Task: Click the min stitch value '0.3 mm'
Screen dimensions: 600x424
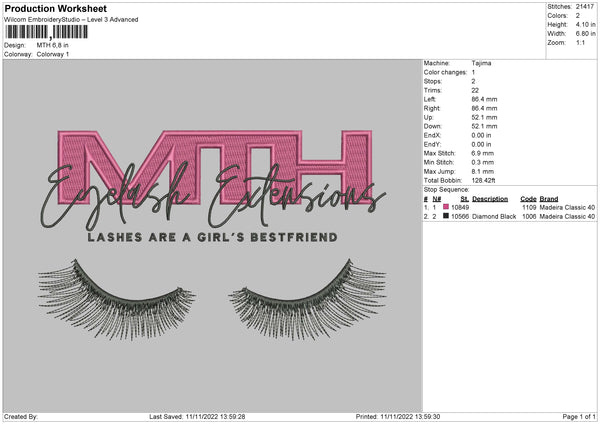Action: coord(483,162)
